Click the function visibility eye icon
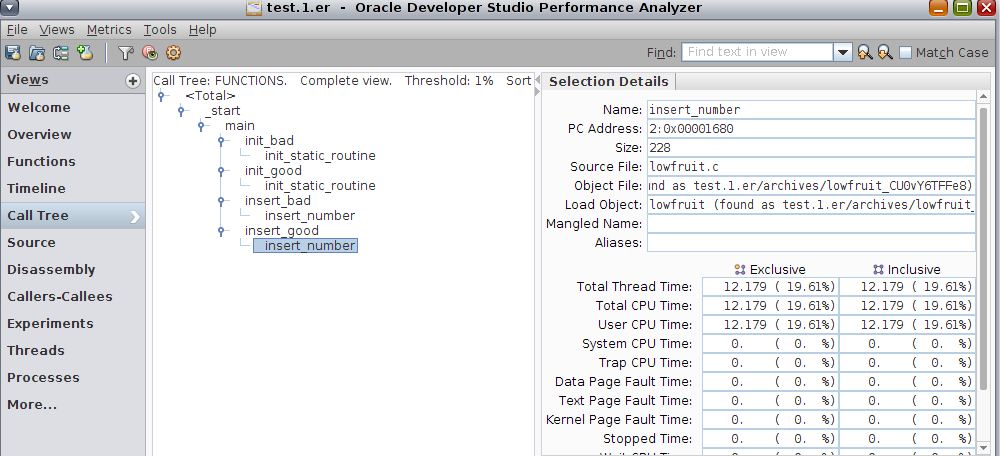1000x456 pixels. coord(149,53)
